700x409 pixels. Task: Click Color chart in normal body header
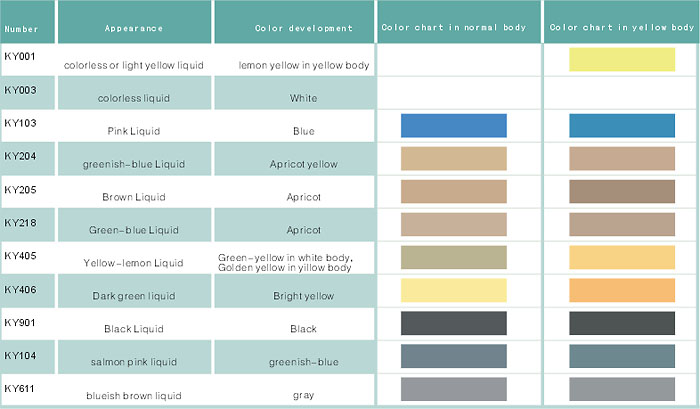(x=459, y=22)
